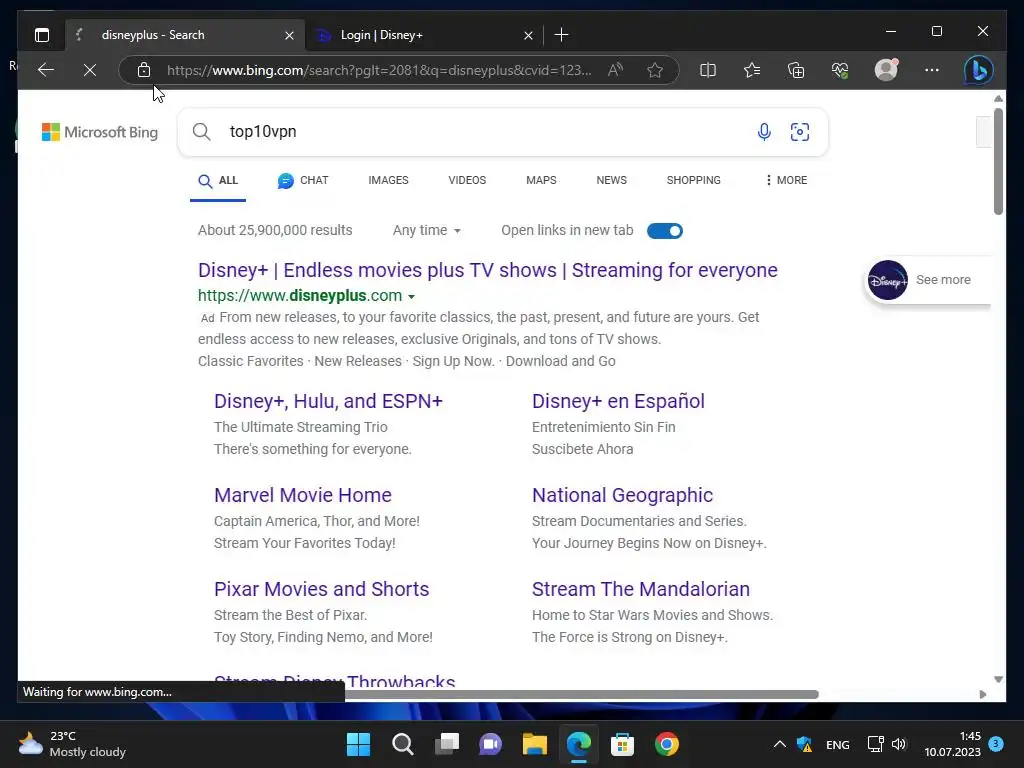Screen dimensions: 1024x768
Task: Click the address bar URL
Action: 379,70
